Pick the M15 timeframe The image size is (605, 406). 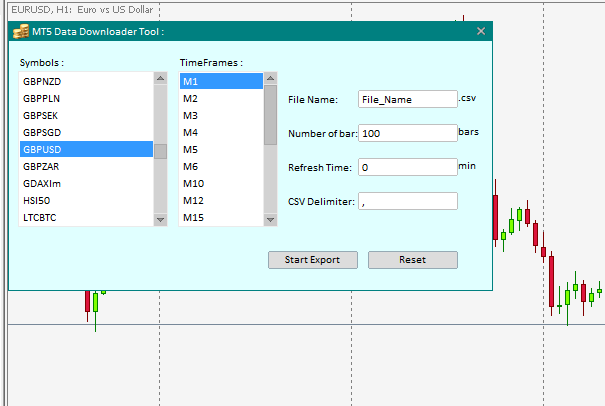click(221, 217)
